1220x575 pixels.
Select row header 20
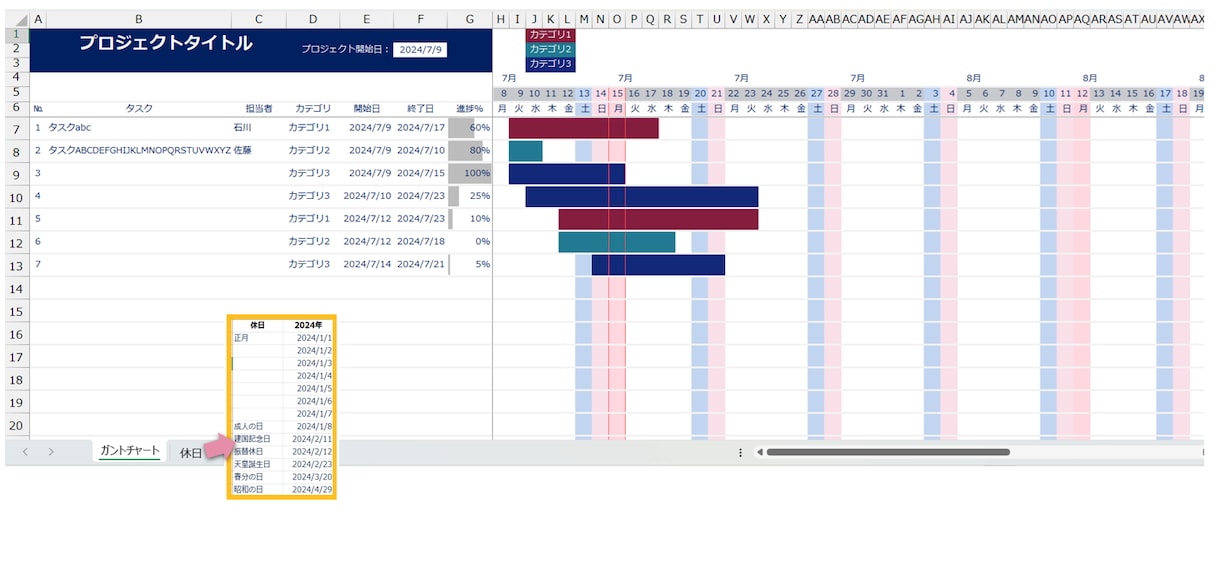point(16,425)
